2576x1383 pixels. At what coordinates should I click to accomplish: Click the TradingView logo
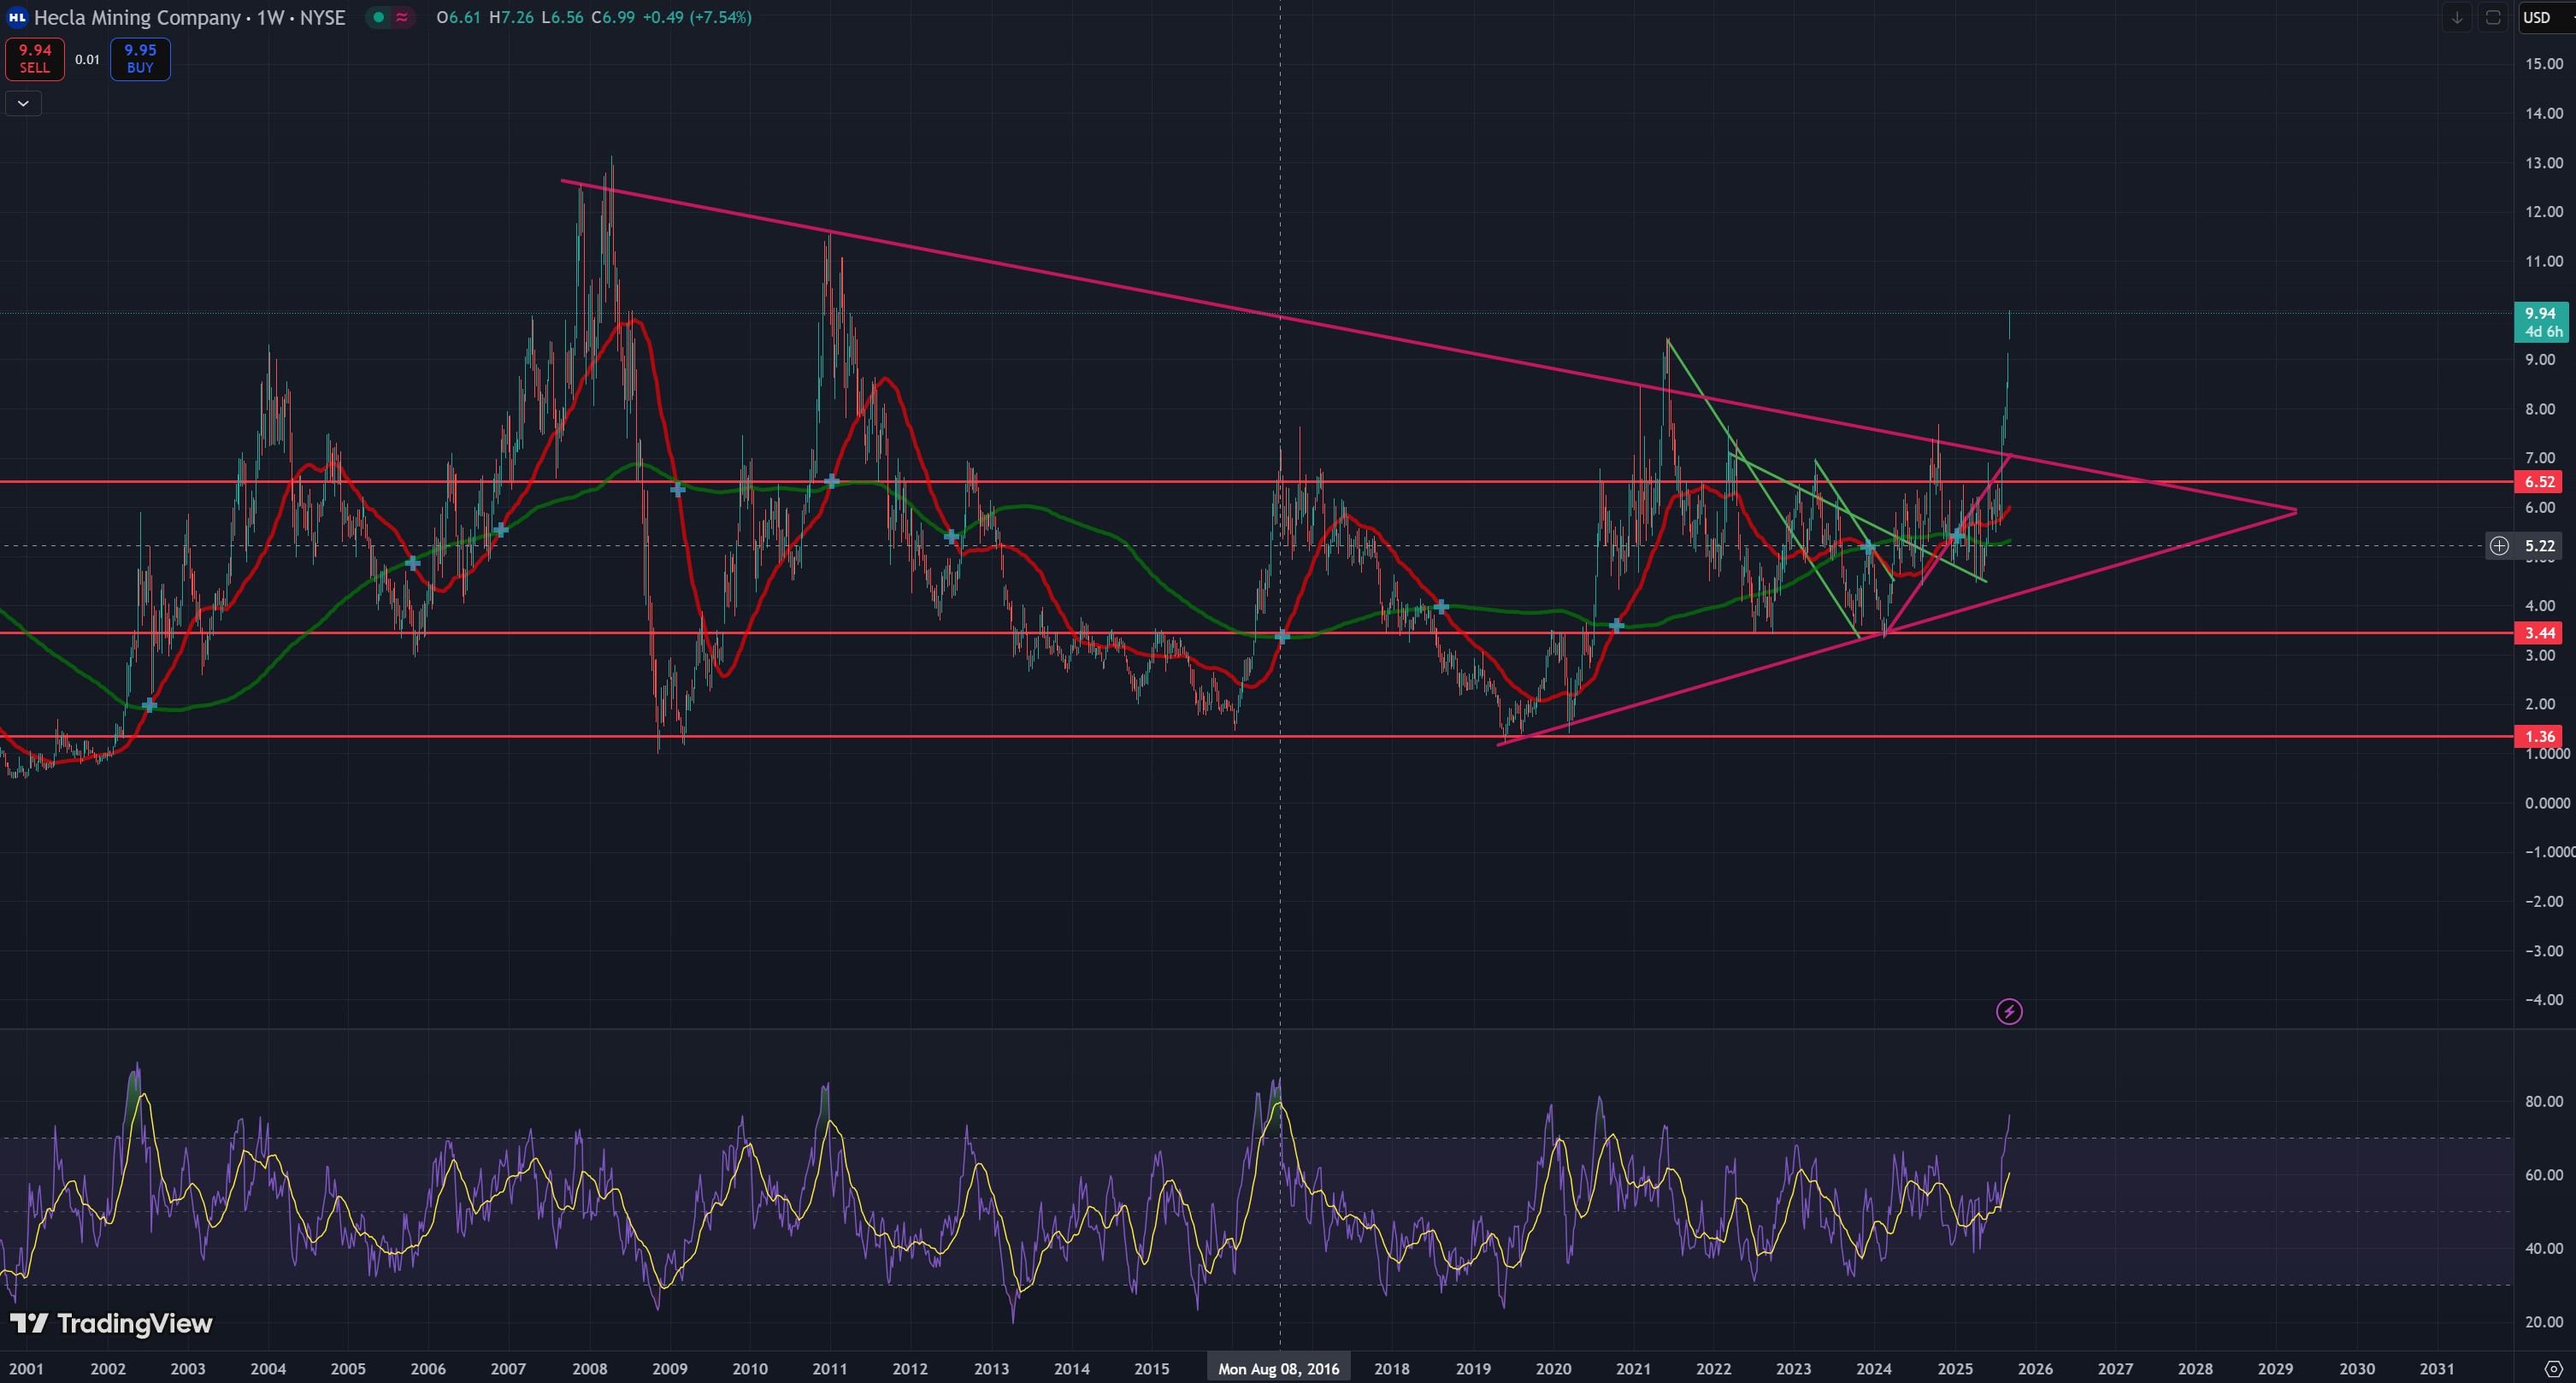(x=111, y=1324)
